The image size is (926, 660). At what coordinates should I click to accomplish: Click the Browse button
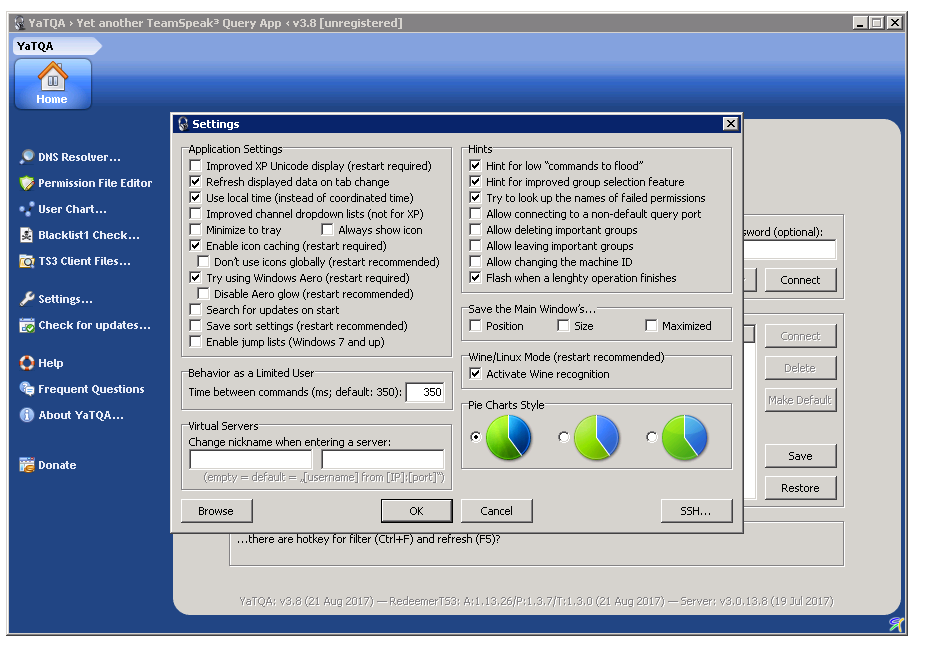(216, 511)
